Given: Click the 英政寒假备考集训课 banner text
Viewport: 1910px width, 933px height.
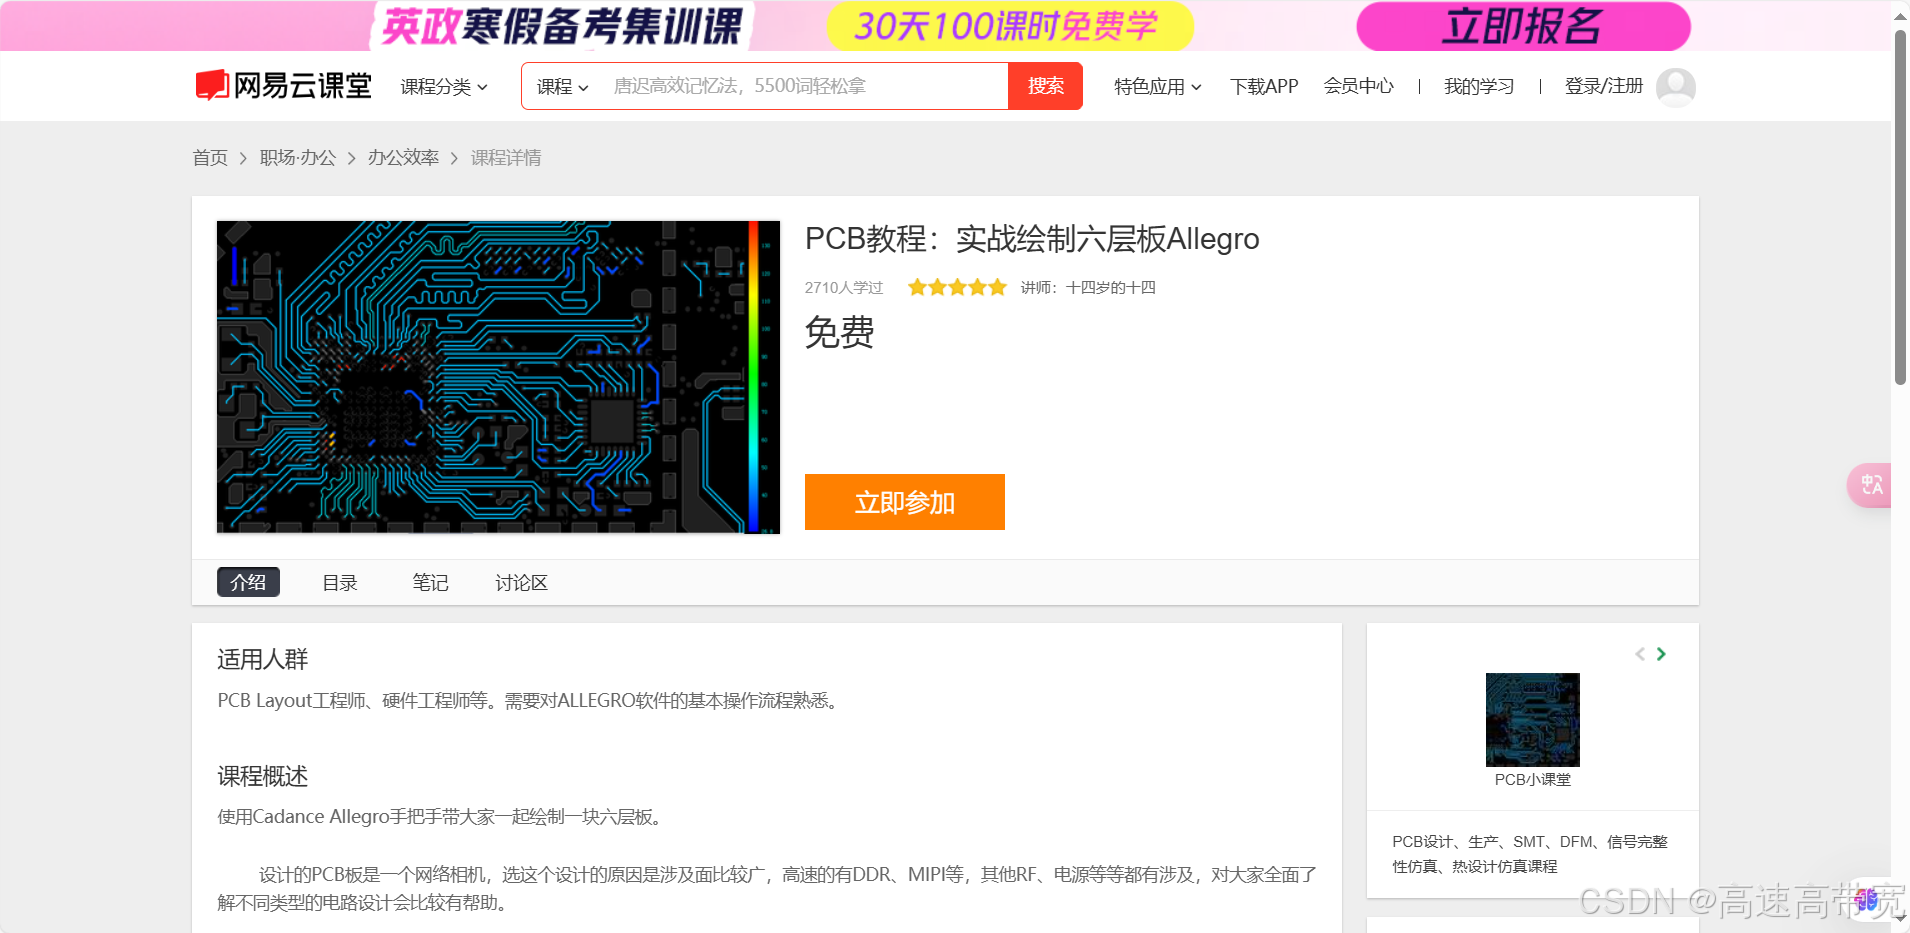Looking at the screenshot, I should (562, 26).
